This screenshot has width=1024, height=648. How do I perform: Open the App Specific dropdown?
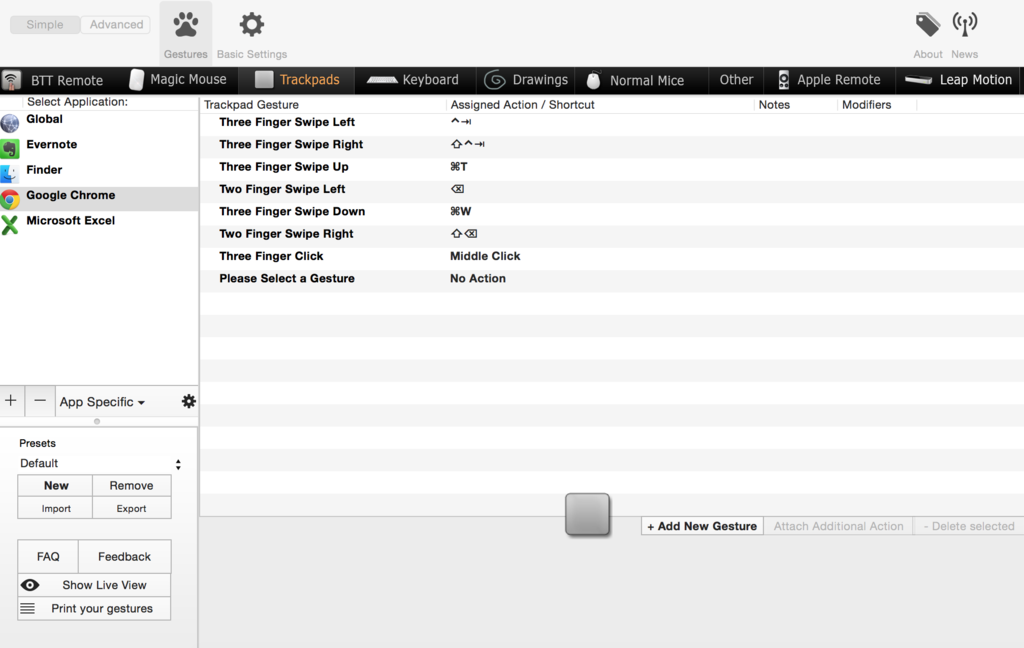[x=103, y=402]
